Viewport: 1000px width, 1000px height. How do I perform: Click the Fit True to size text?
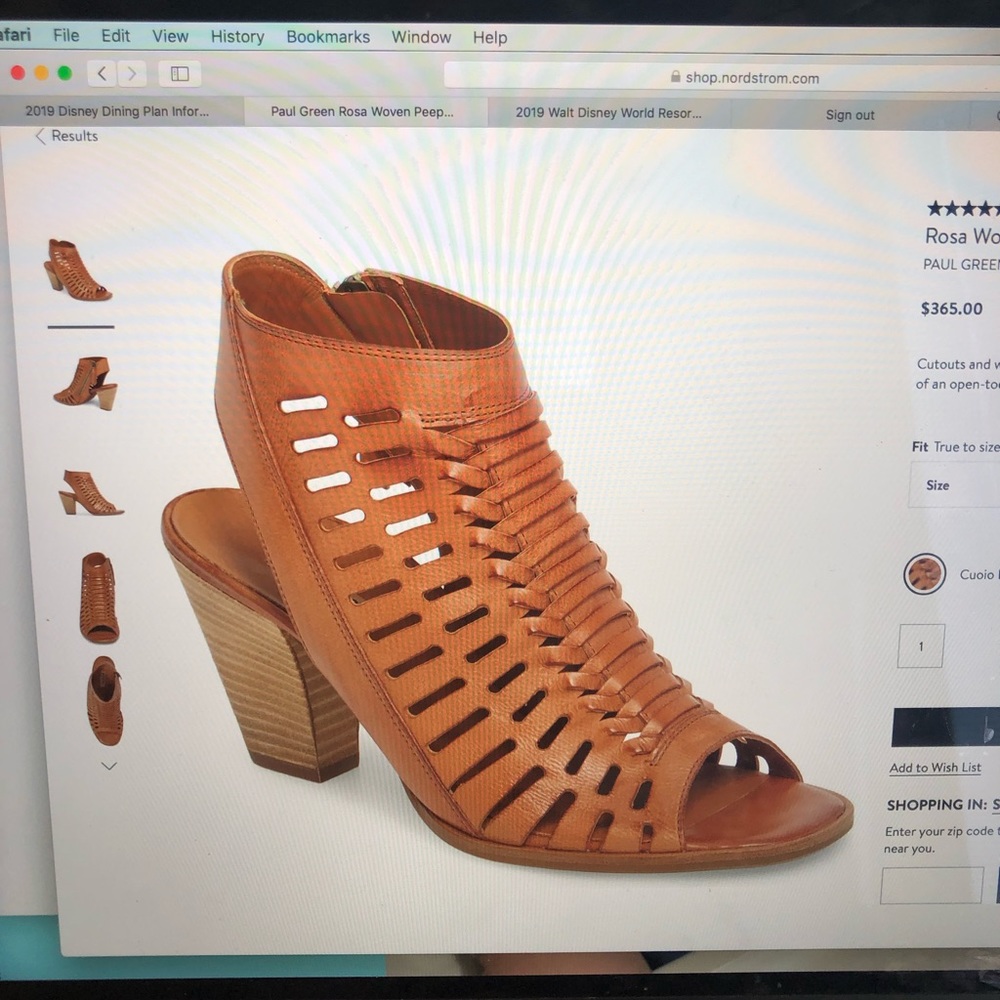coord(955,447)
